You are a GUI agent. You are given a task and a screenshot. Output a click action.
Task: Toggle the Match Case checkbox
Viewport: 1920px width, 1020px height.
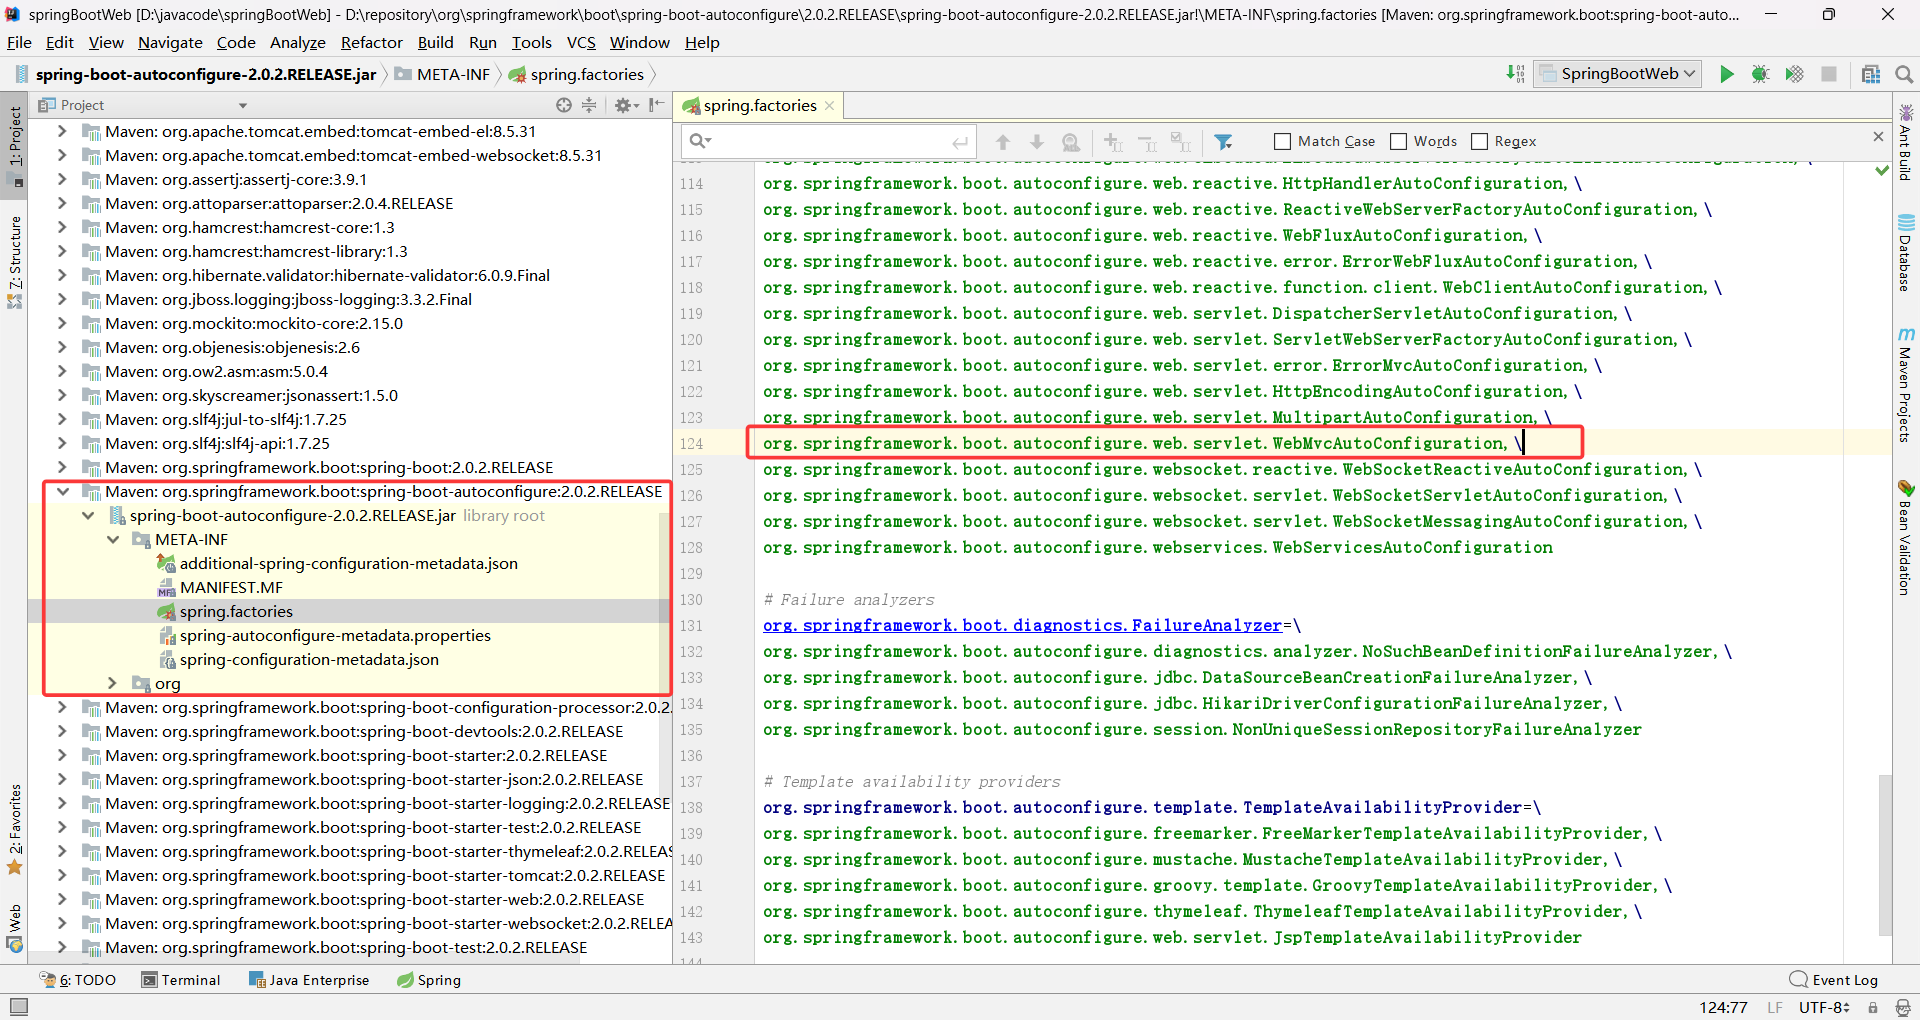coord(1282,142)
